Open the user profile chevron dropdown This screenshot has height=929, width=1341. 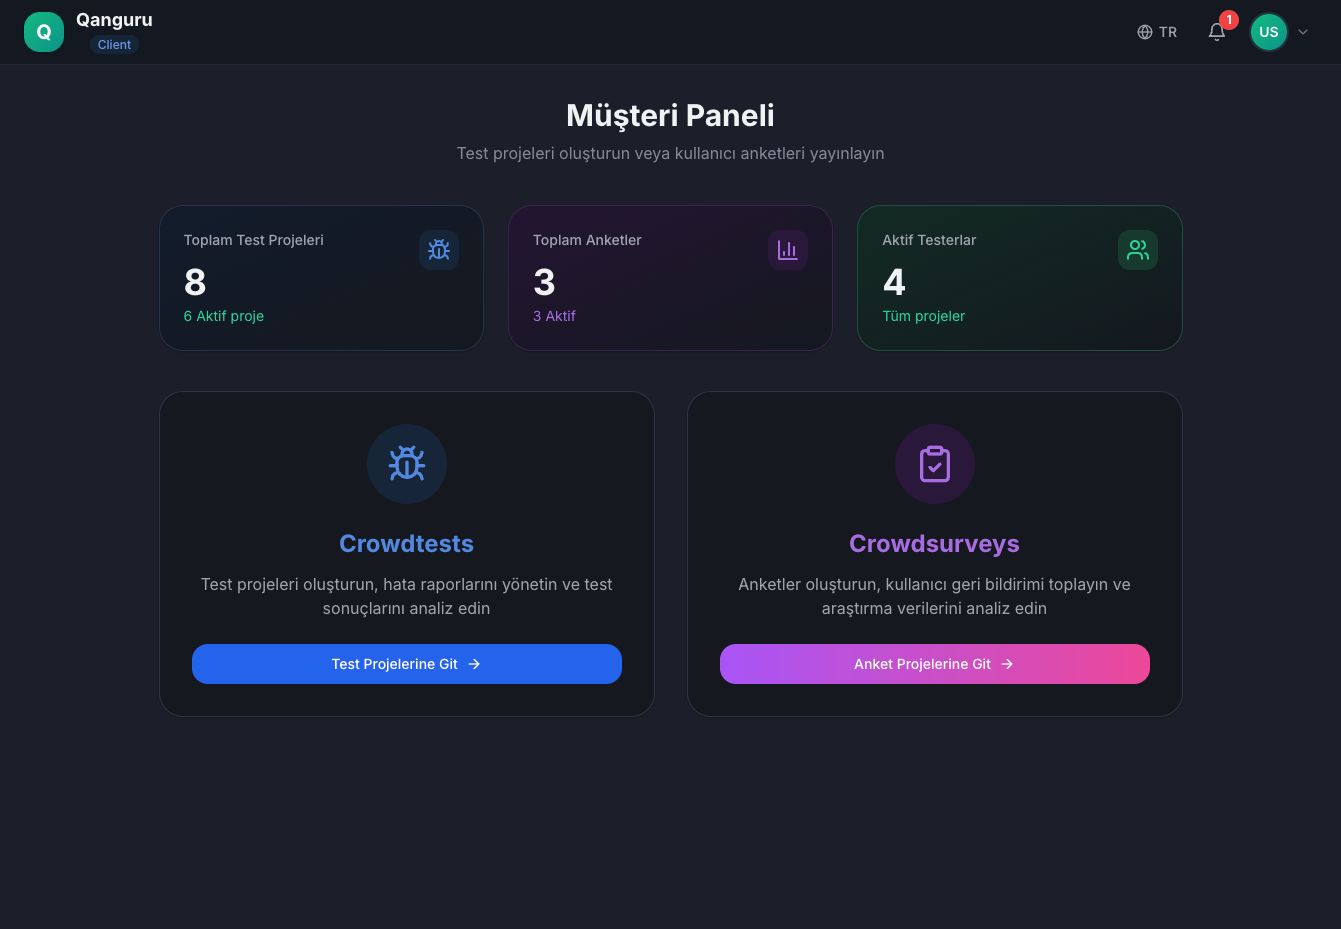click(x=1302, y=31)
